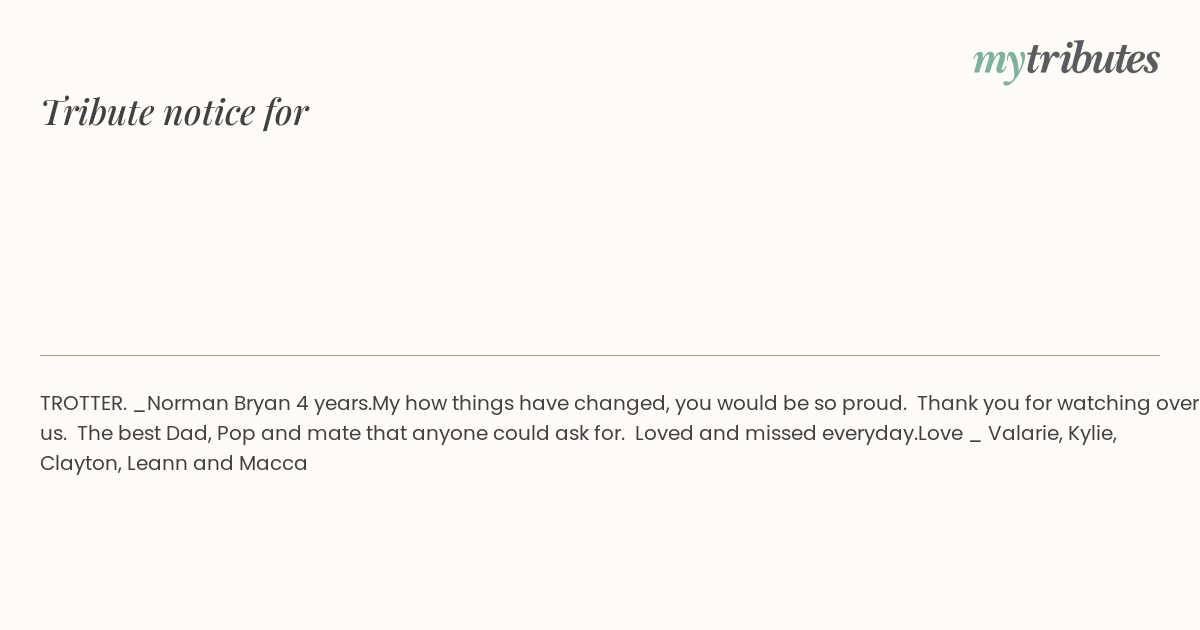Select the surname "TROTTER." in the notice
Image resolution: width=1200 pixels, height=630 pixels.
click(83, 403)
